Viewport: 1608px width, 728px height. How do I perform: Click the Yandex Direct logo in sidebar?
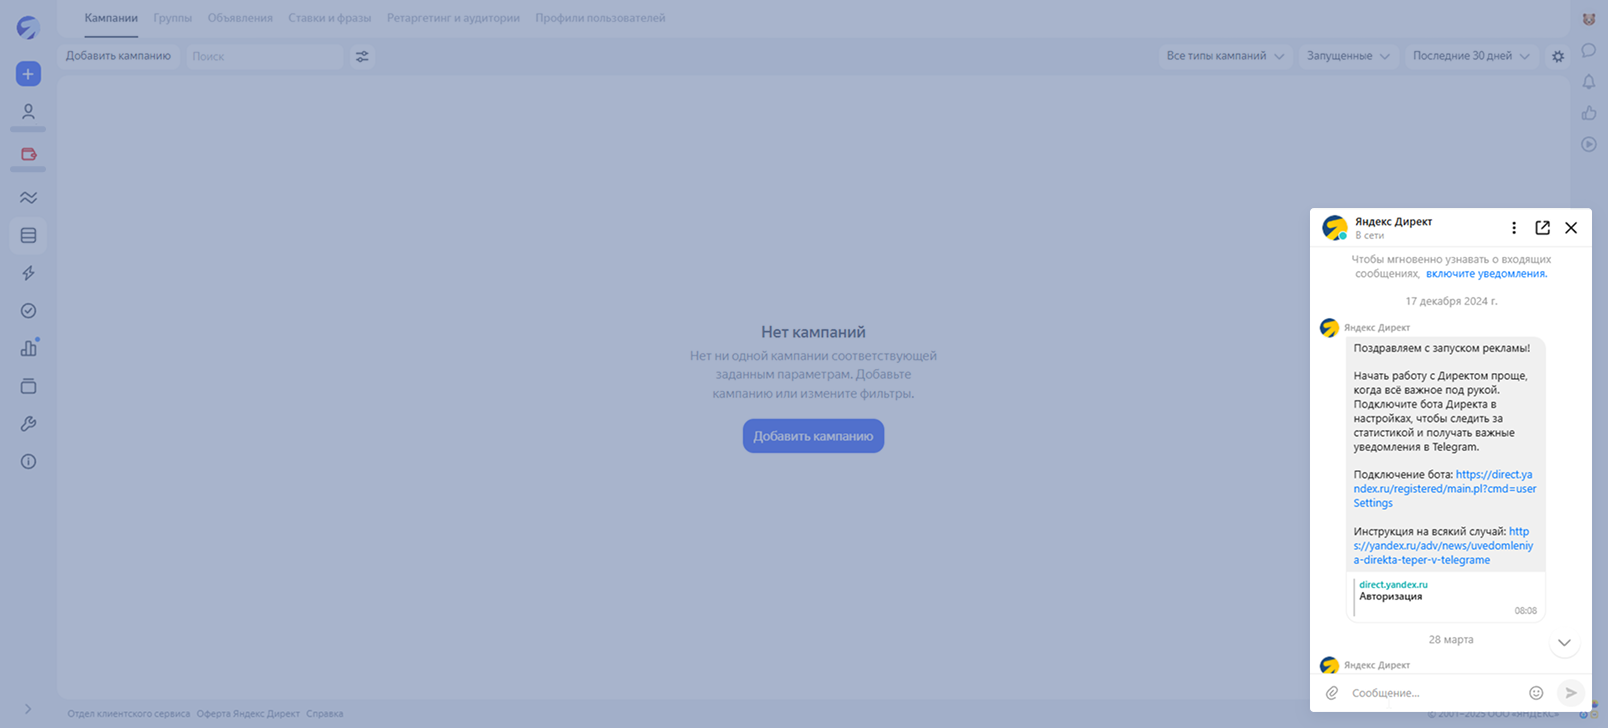tap(28, 28)
